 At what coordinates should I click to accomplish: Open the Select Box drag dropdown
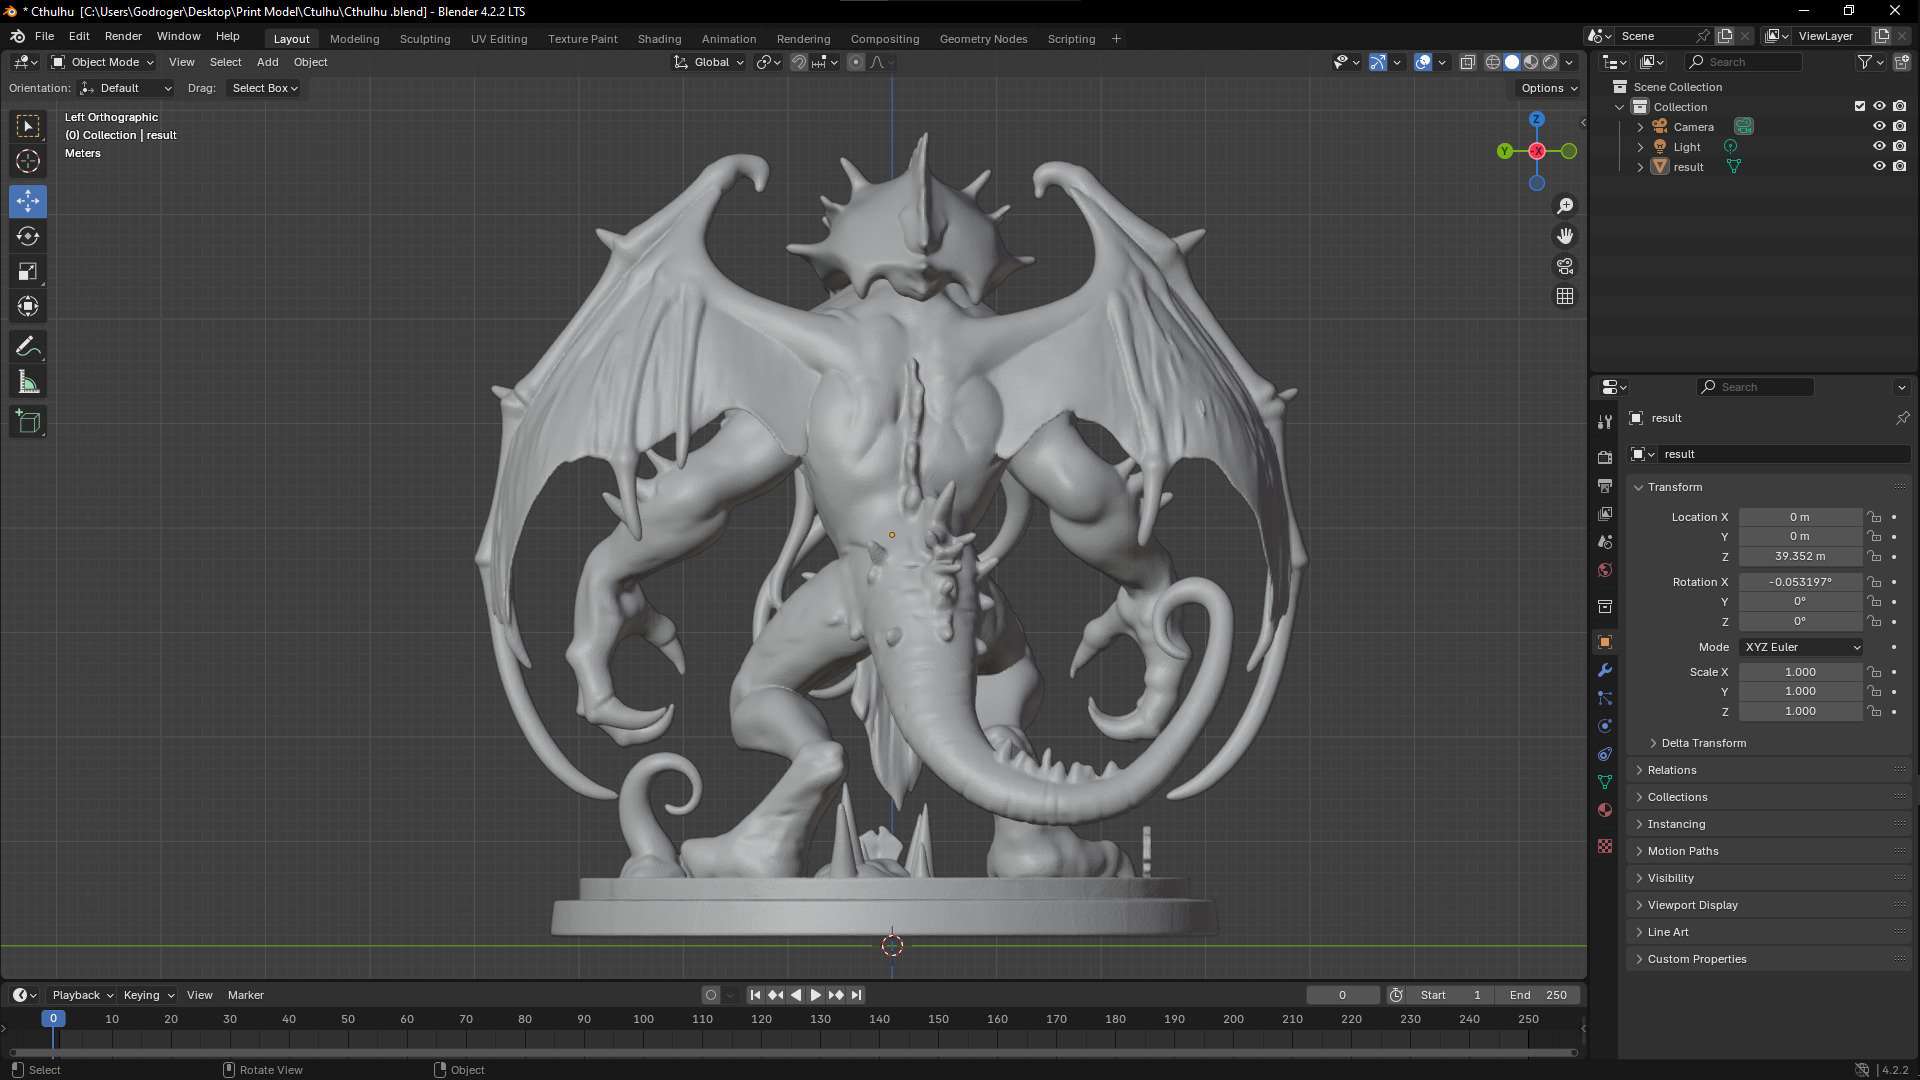click(264, 88)
